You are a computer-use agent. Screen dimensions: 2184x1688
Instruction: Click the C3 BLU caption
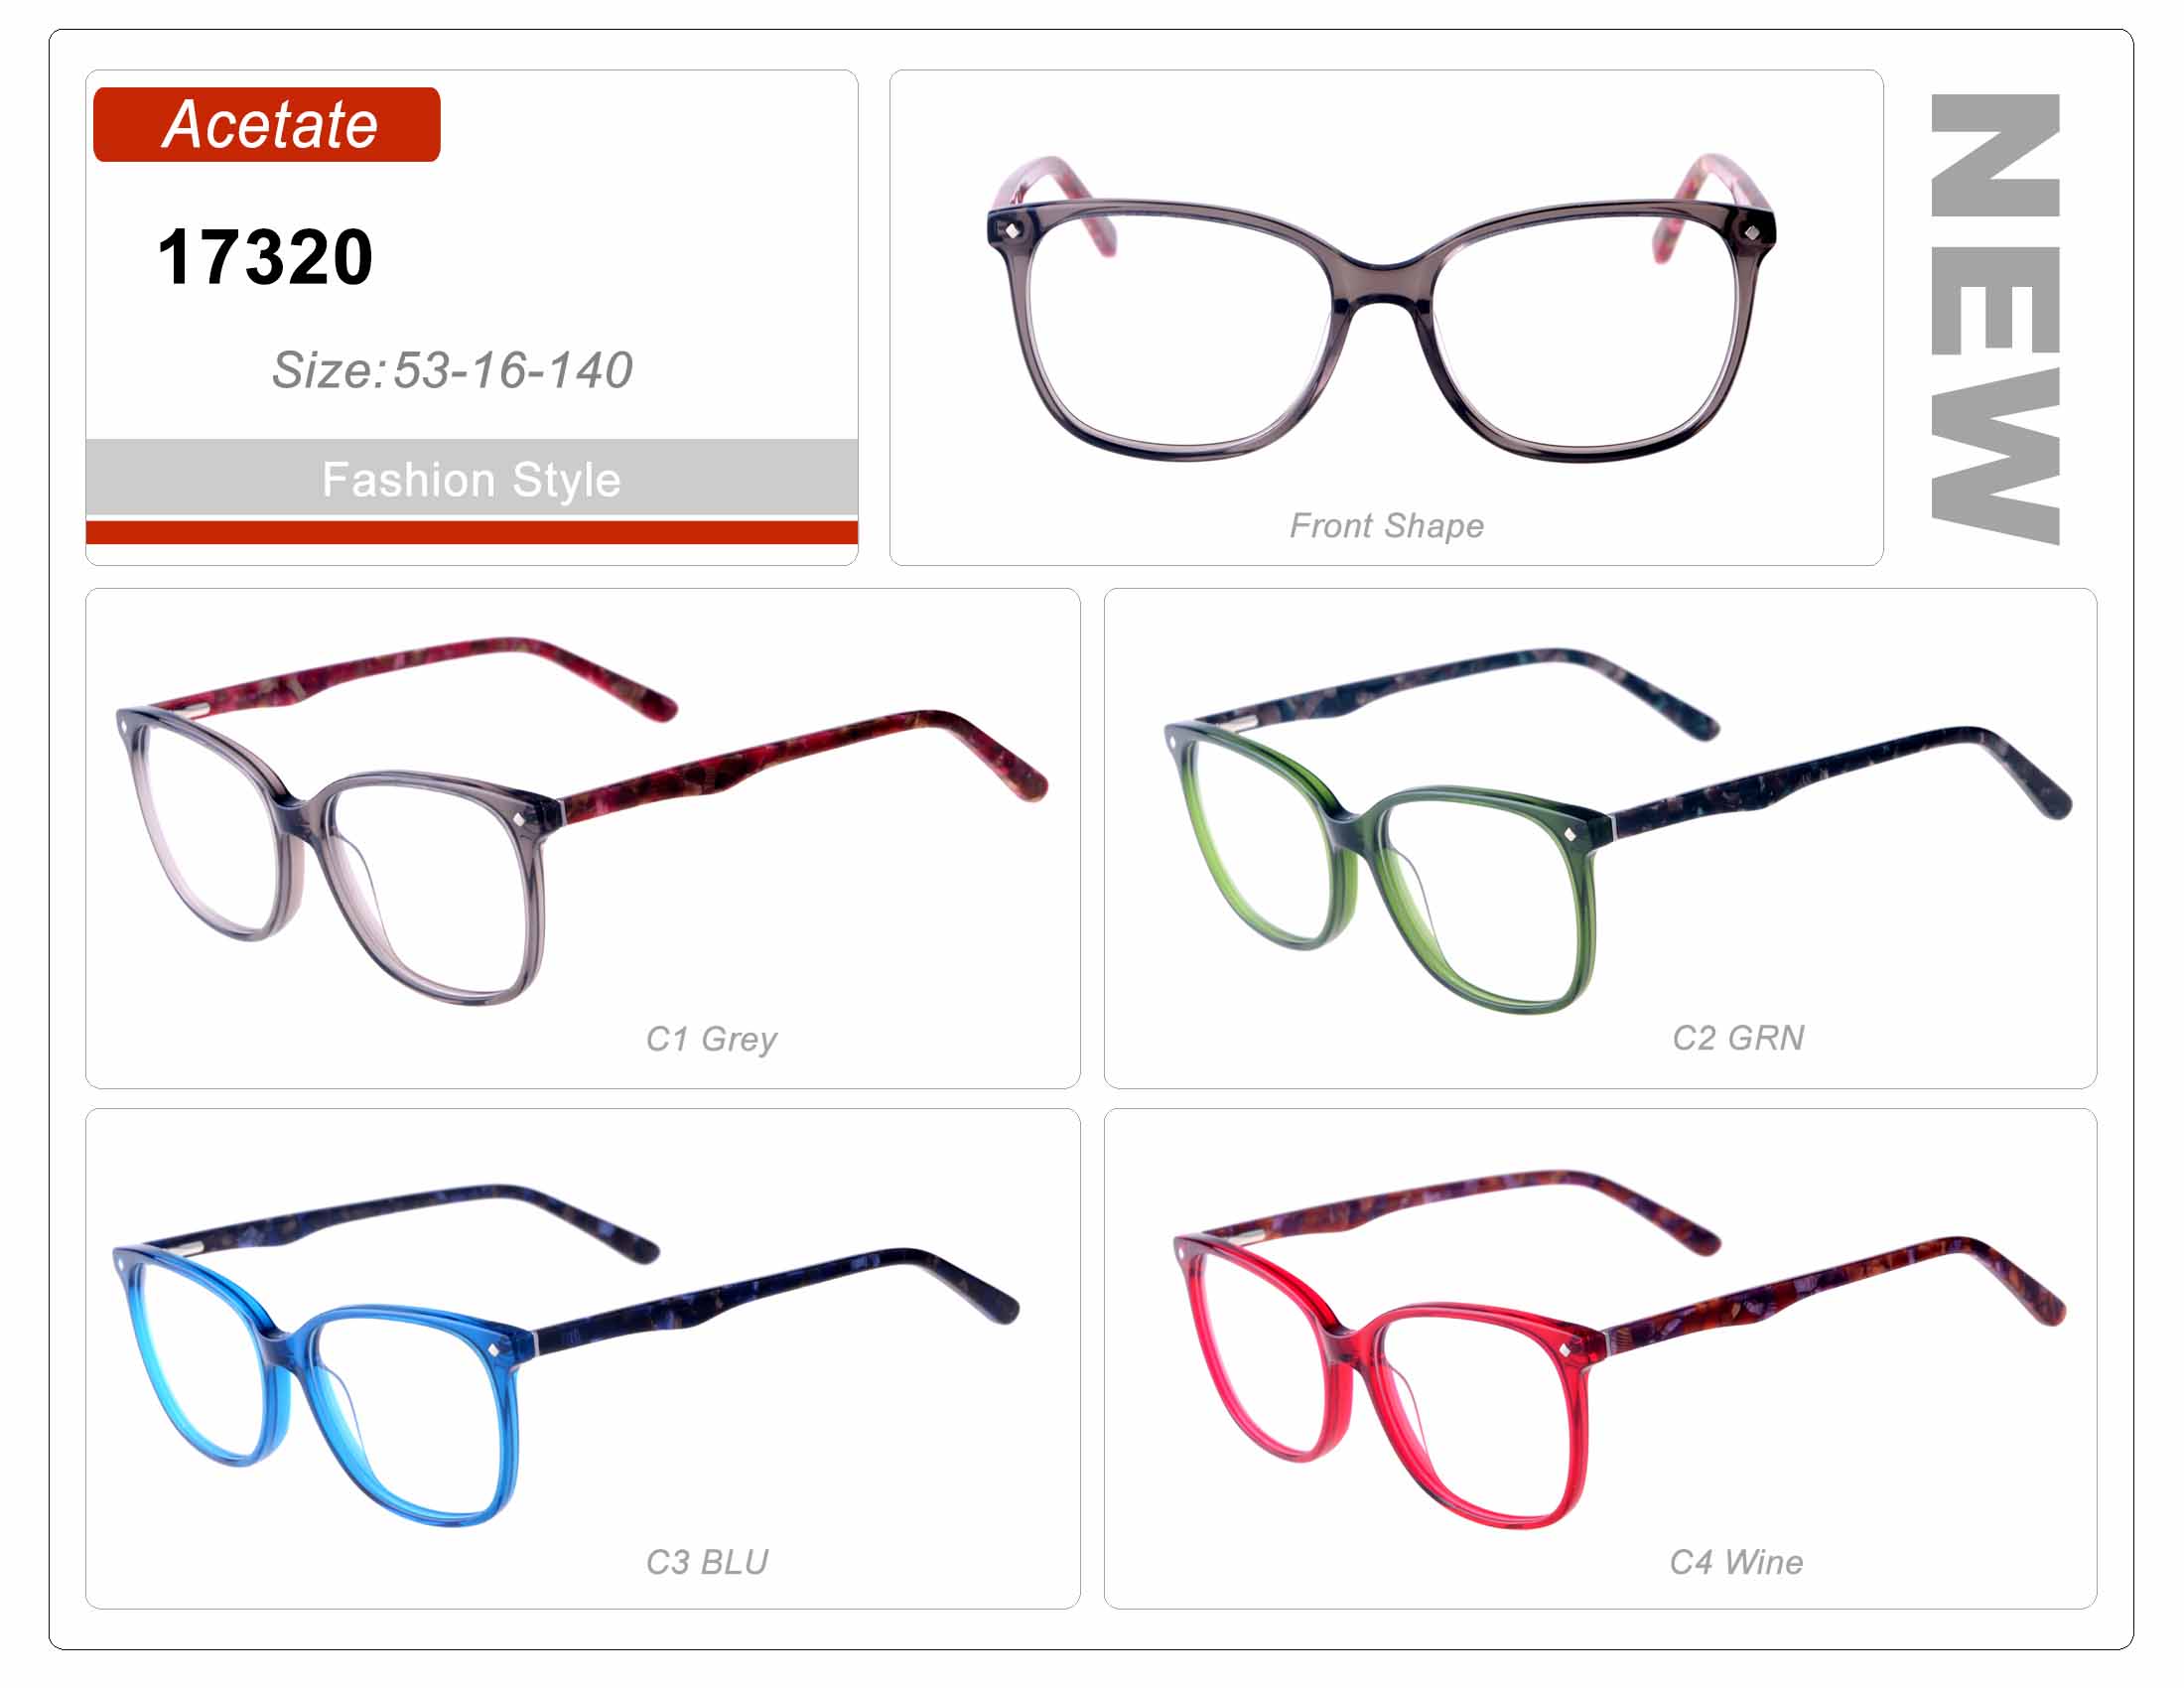(x=707, y=1562)
